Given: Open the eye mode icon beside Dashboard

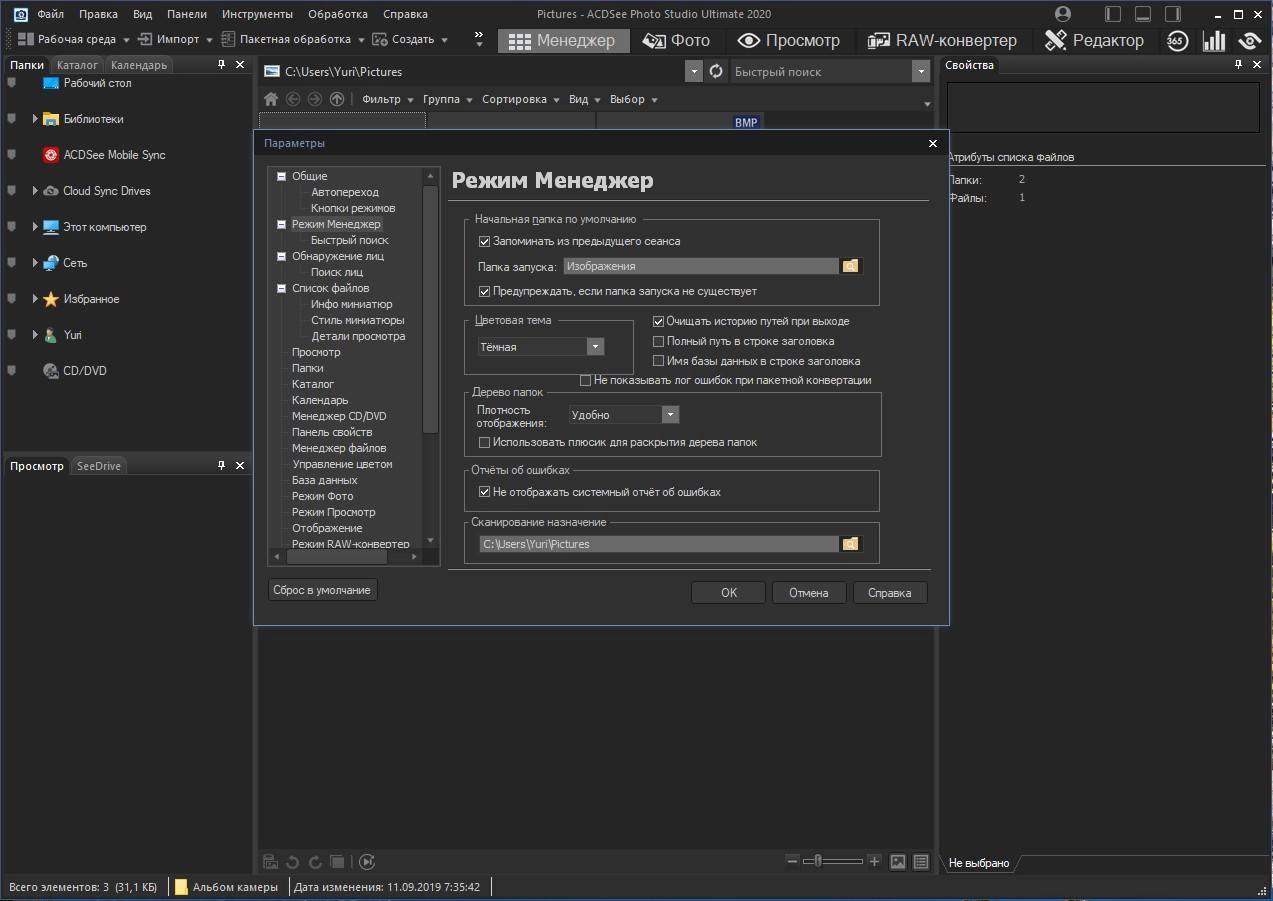Looking at the screenshot, I should pos(1250,40).
